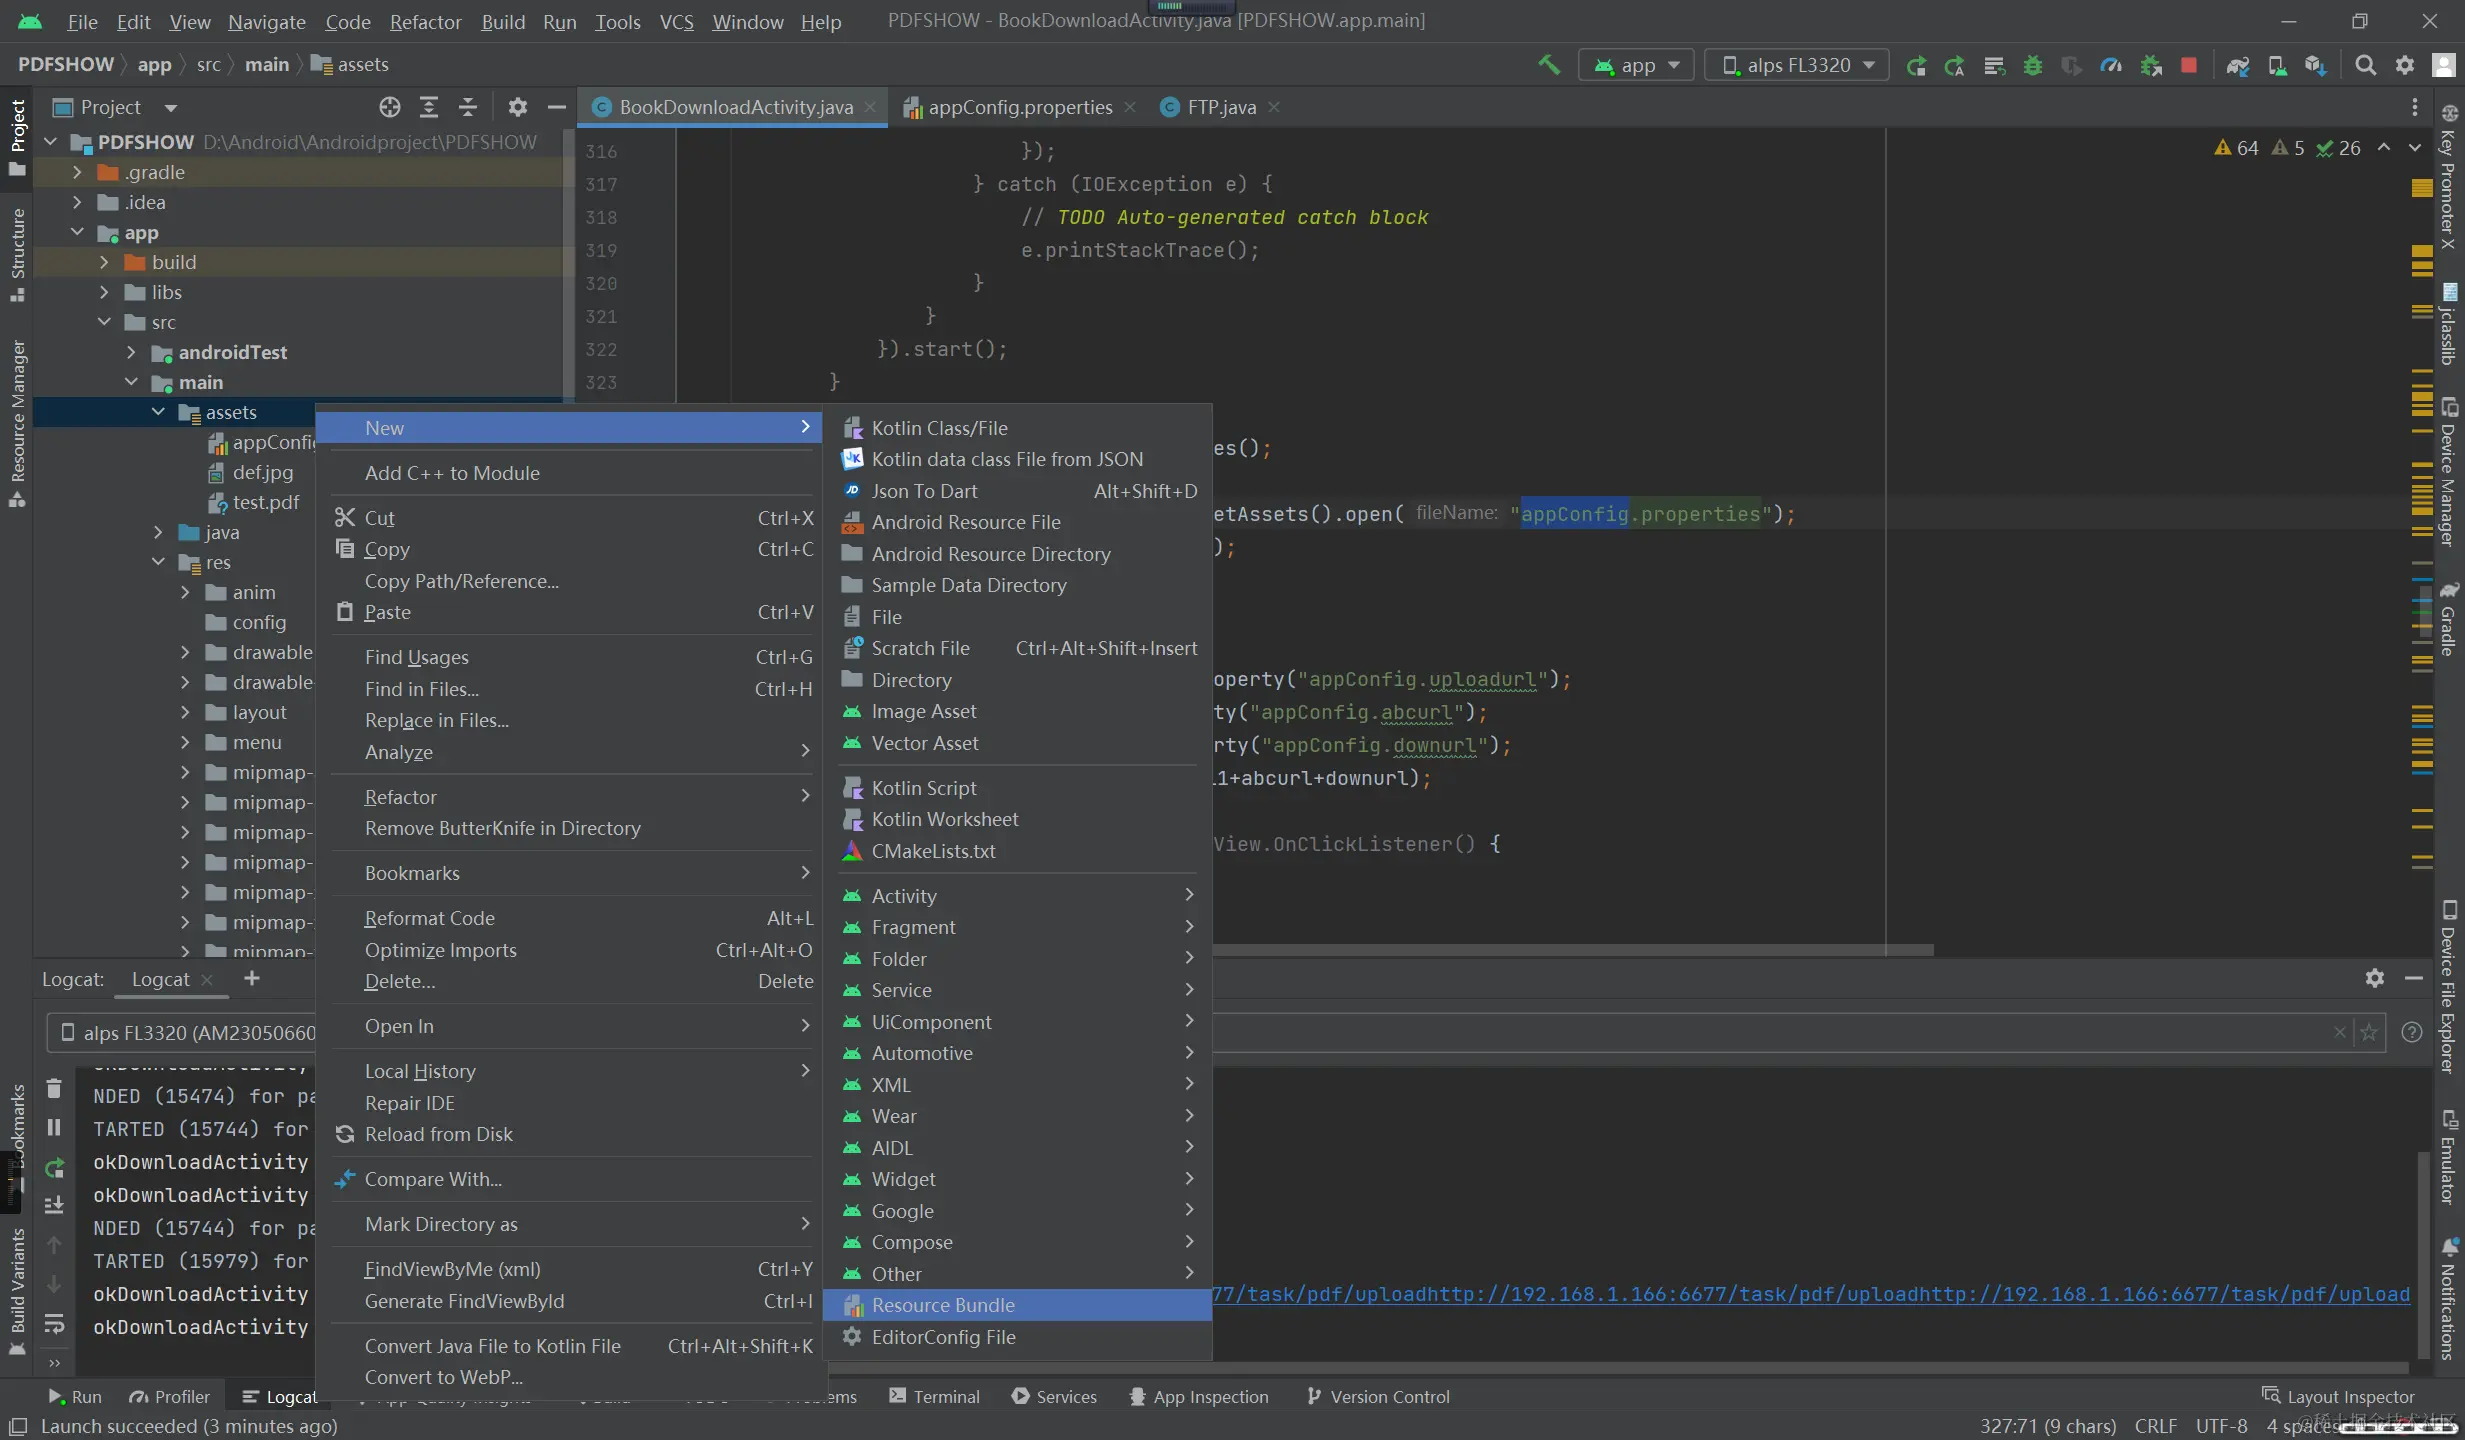Toggle soft-wrap in Logcat panel
Image resolution: width=2465 pixels, height=1440 pixels.
[54, 1324]
